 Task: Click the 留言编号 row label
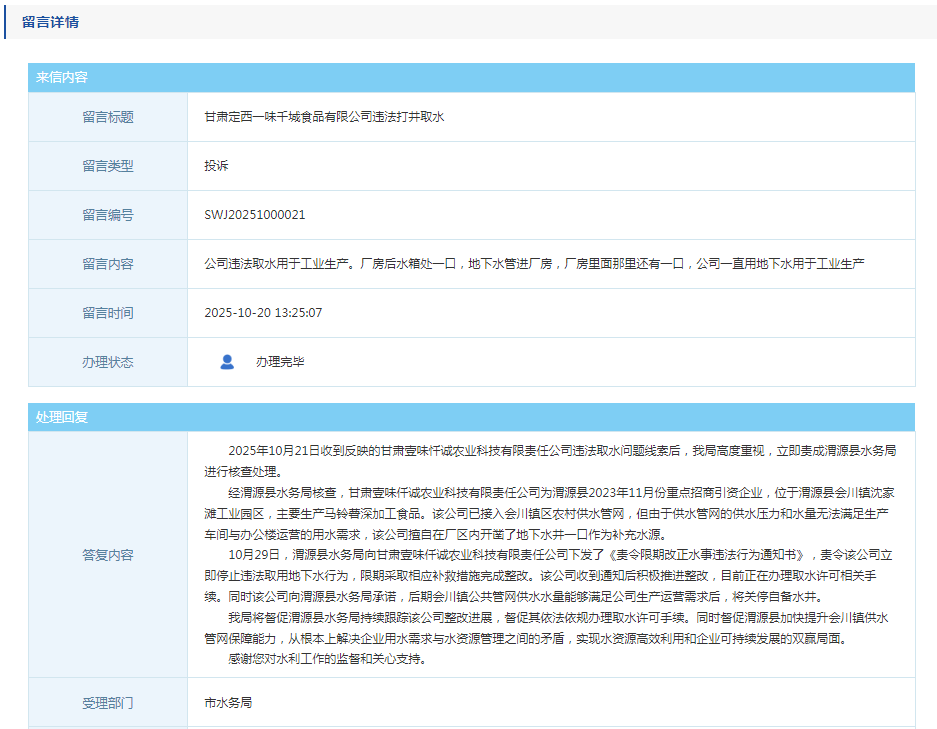pos(108,215)
